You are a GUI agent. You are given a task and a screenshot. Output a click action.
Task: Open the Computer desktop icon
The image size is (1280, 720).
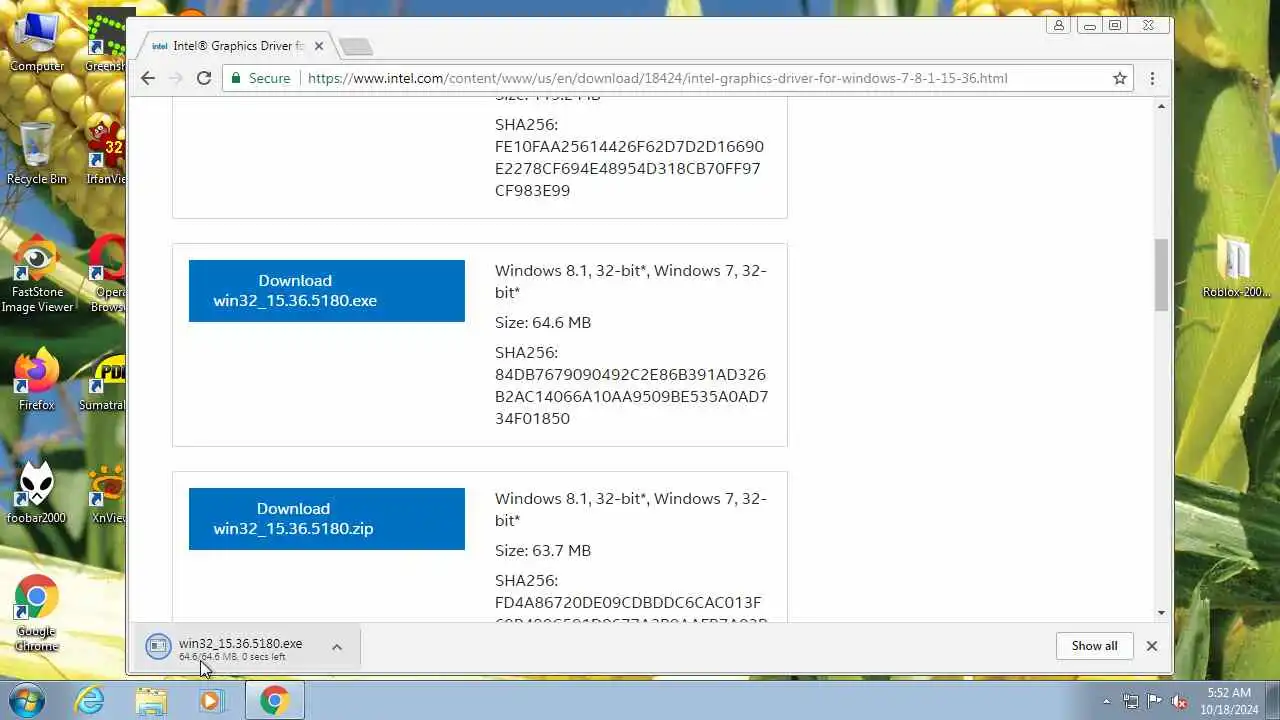tap(37, 41)
